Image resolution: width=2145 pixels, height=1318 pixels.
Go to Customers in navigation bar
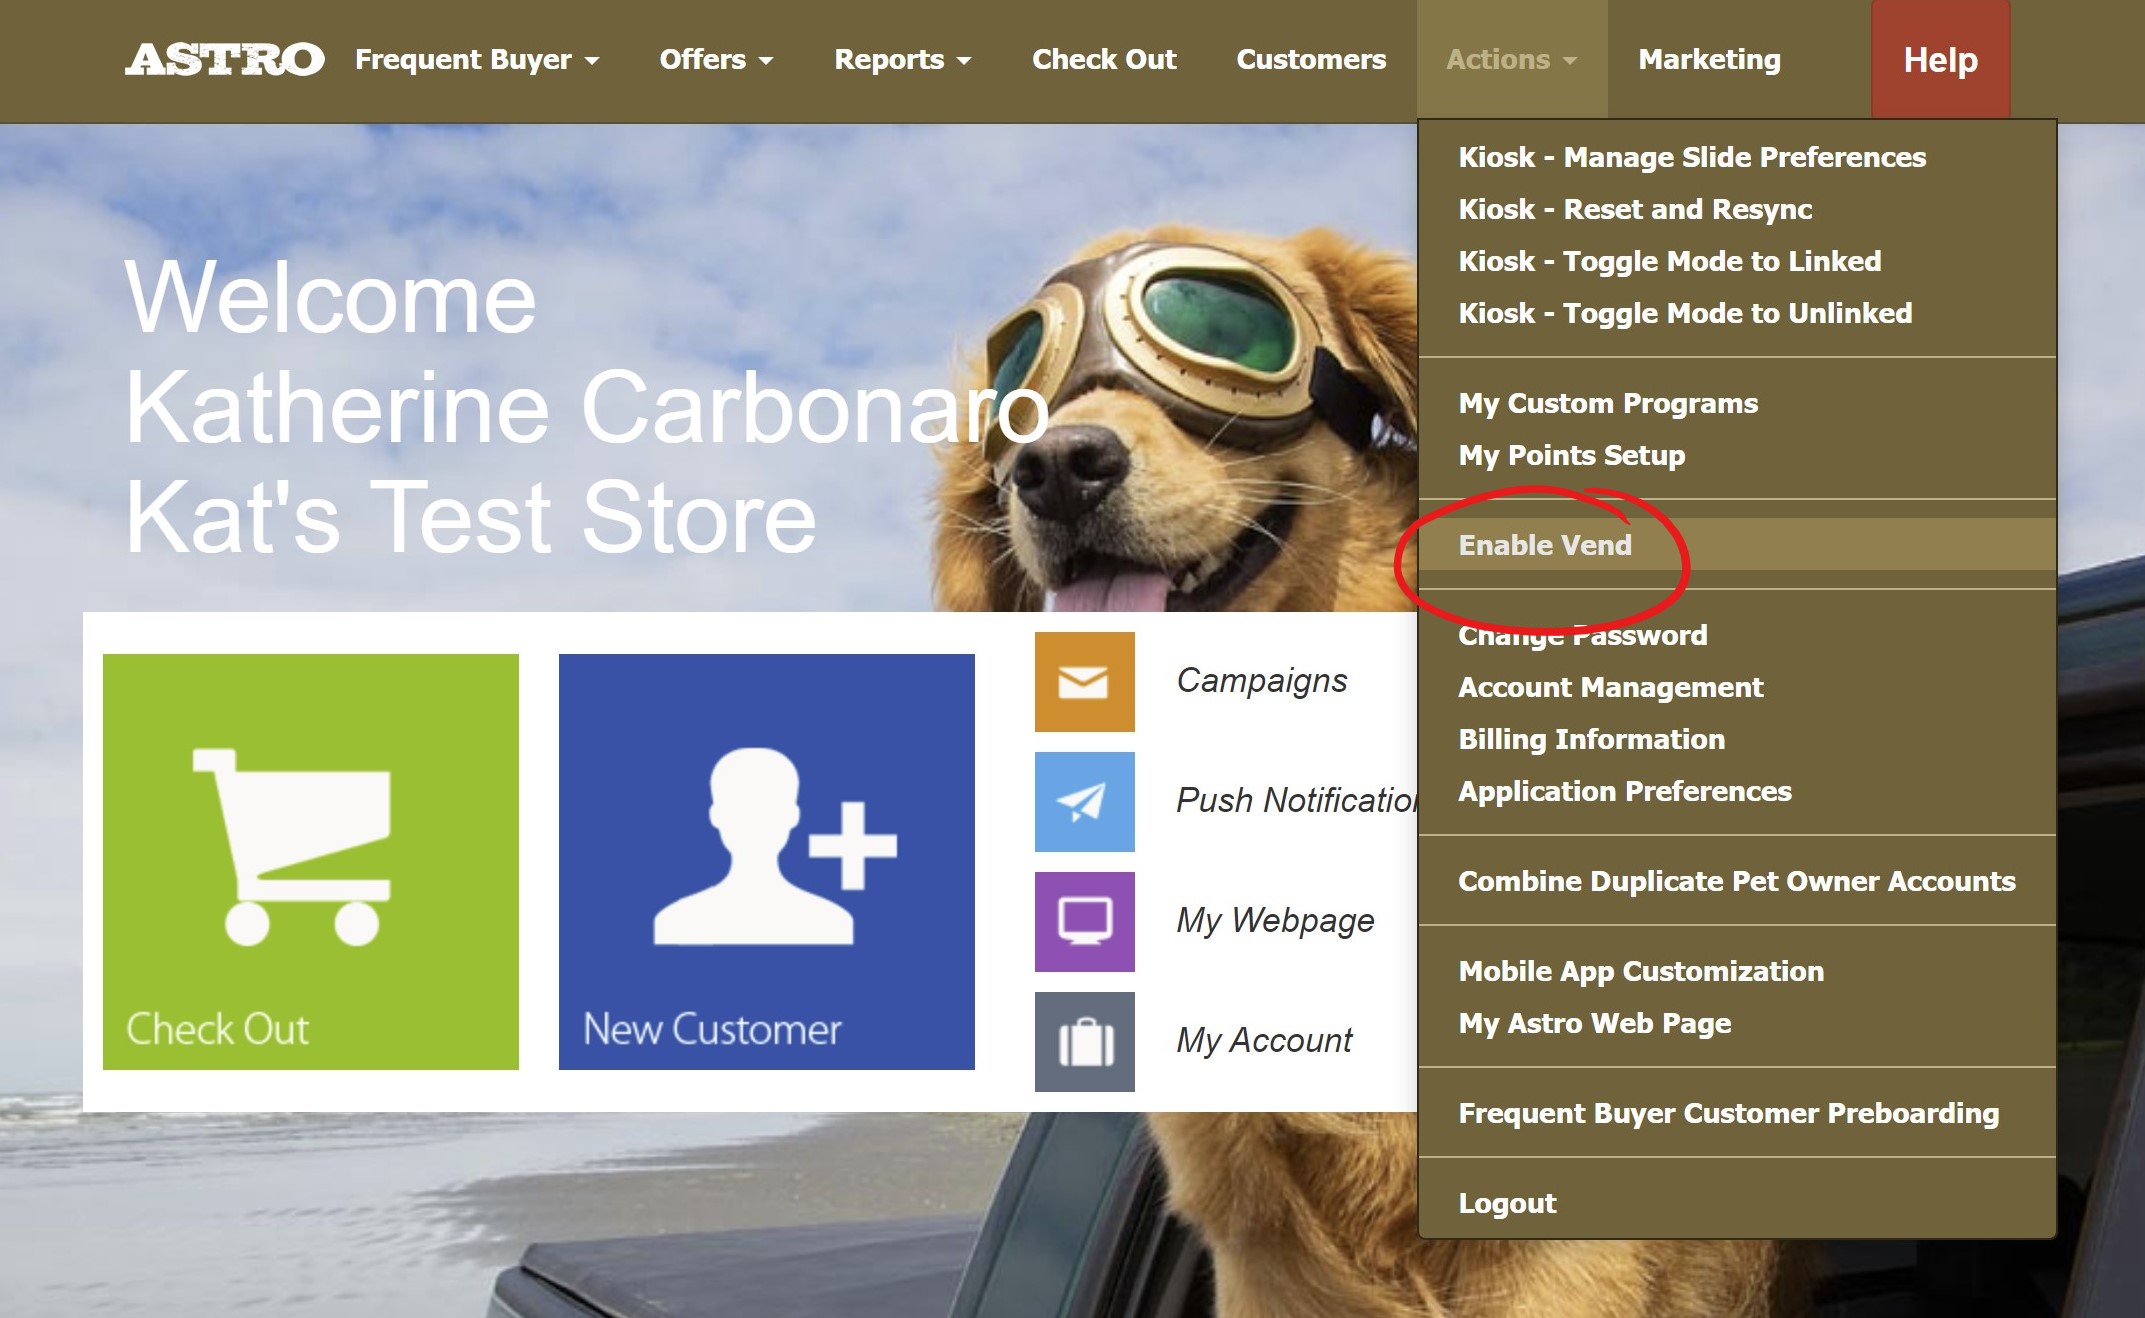[x=1311, y=60]
